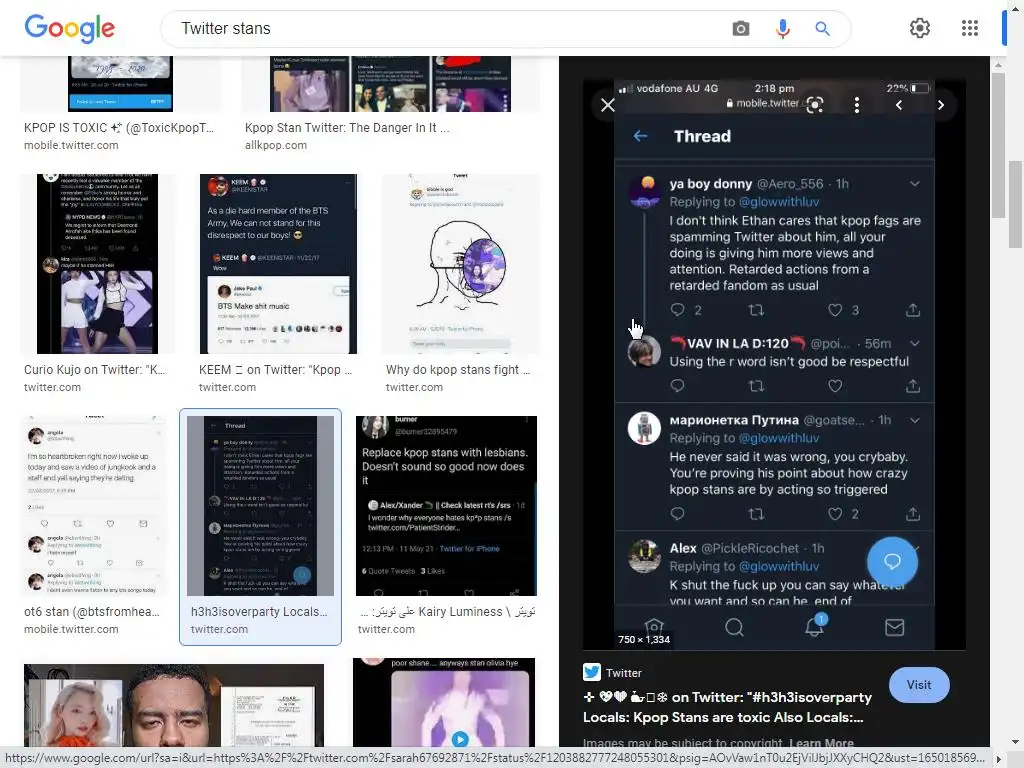Screen dimensions: 1024x768
Task: Click Twitter search icon in bottom bar
Action: [x=735, y=627]
